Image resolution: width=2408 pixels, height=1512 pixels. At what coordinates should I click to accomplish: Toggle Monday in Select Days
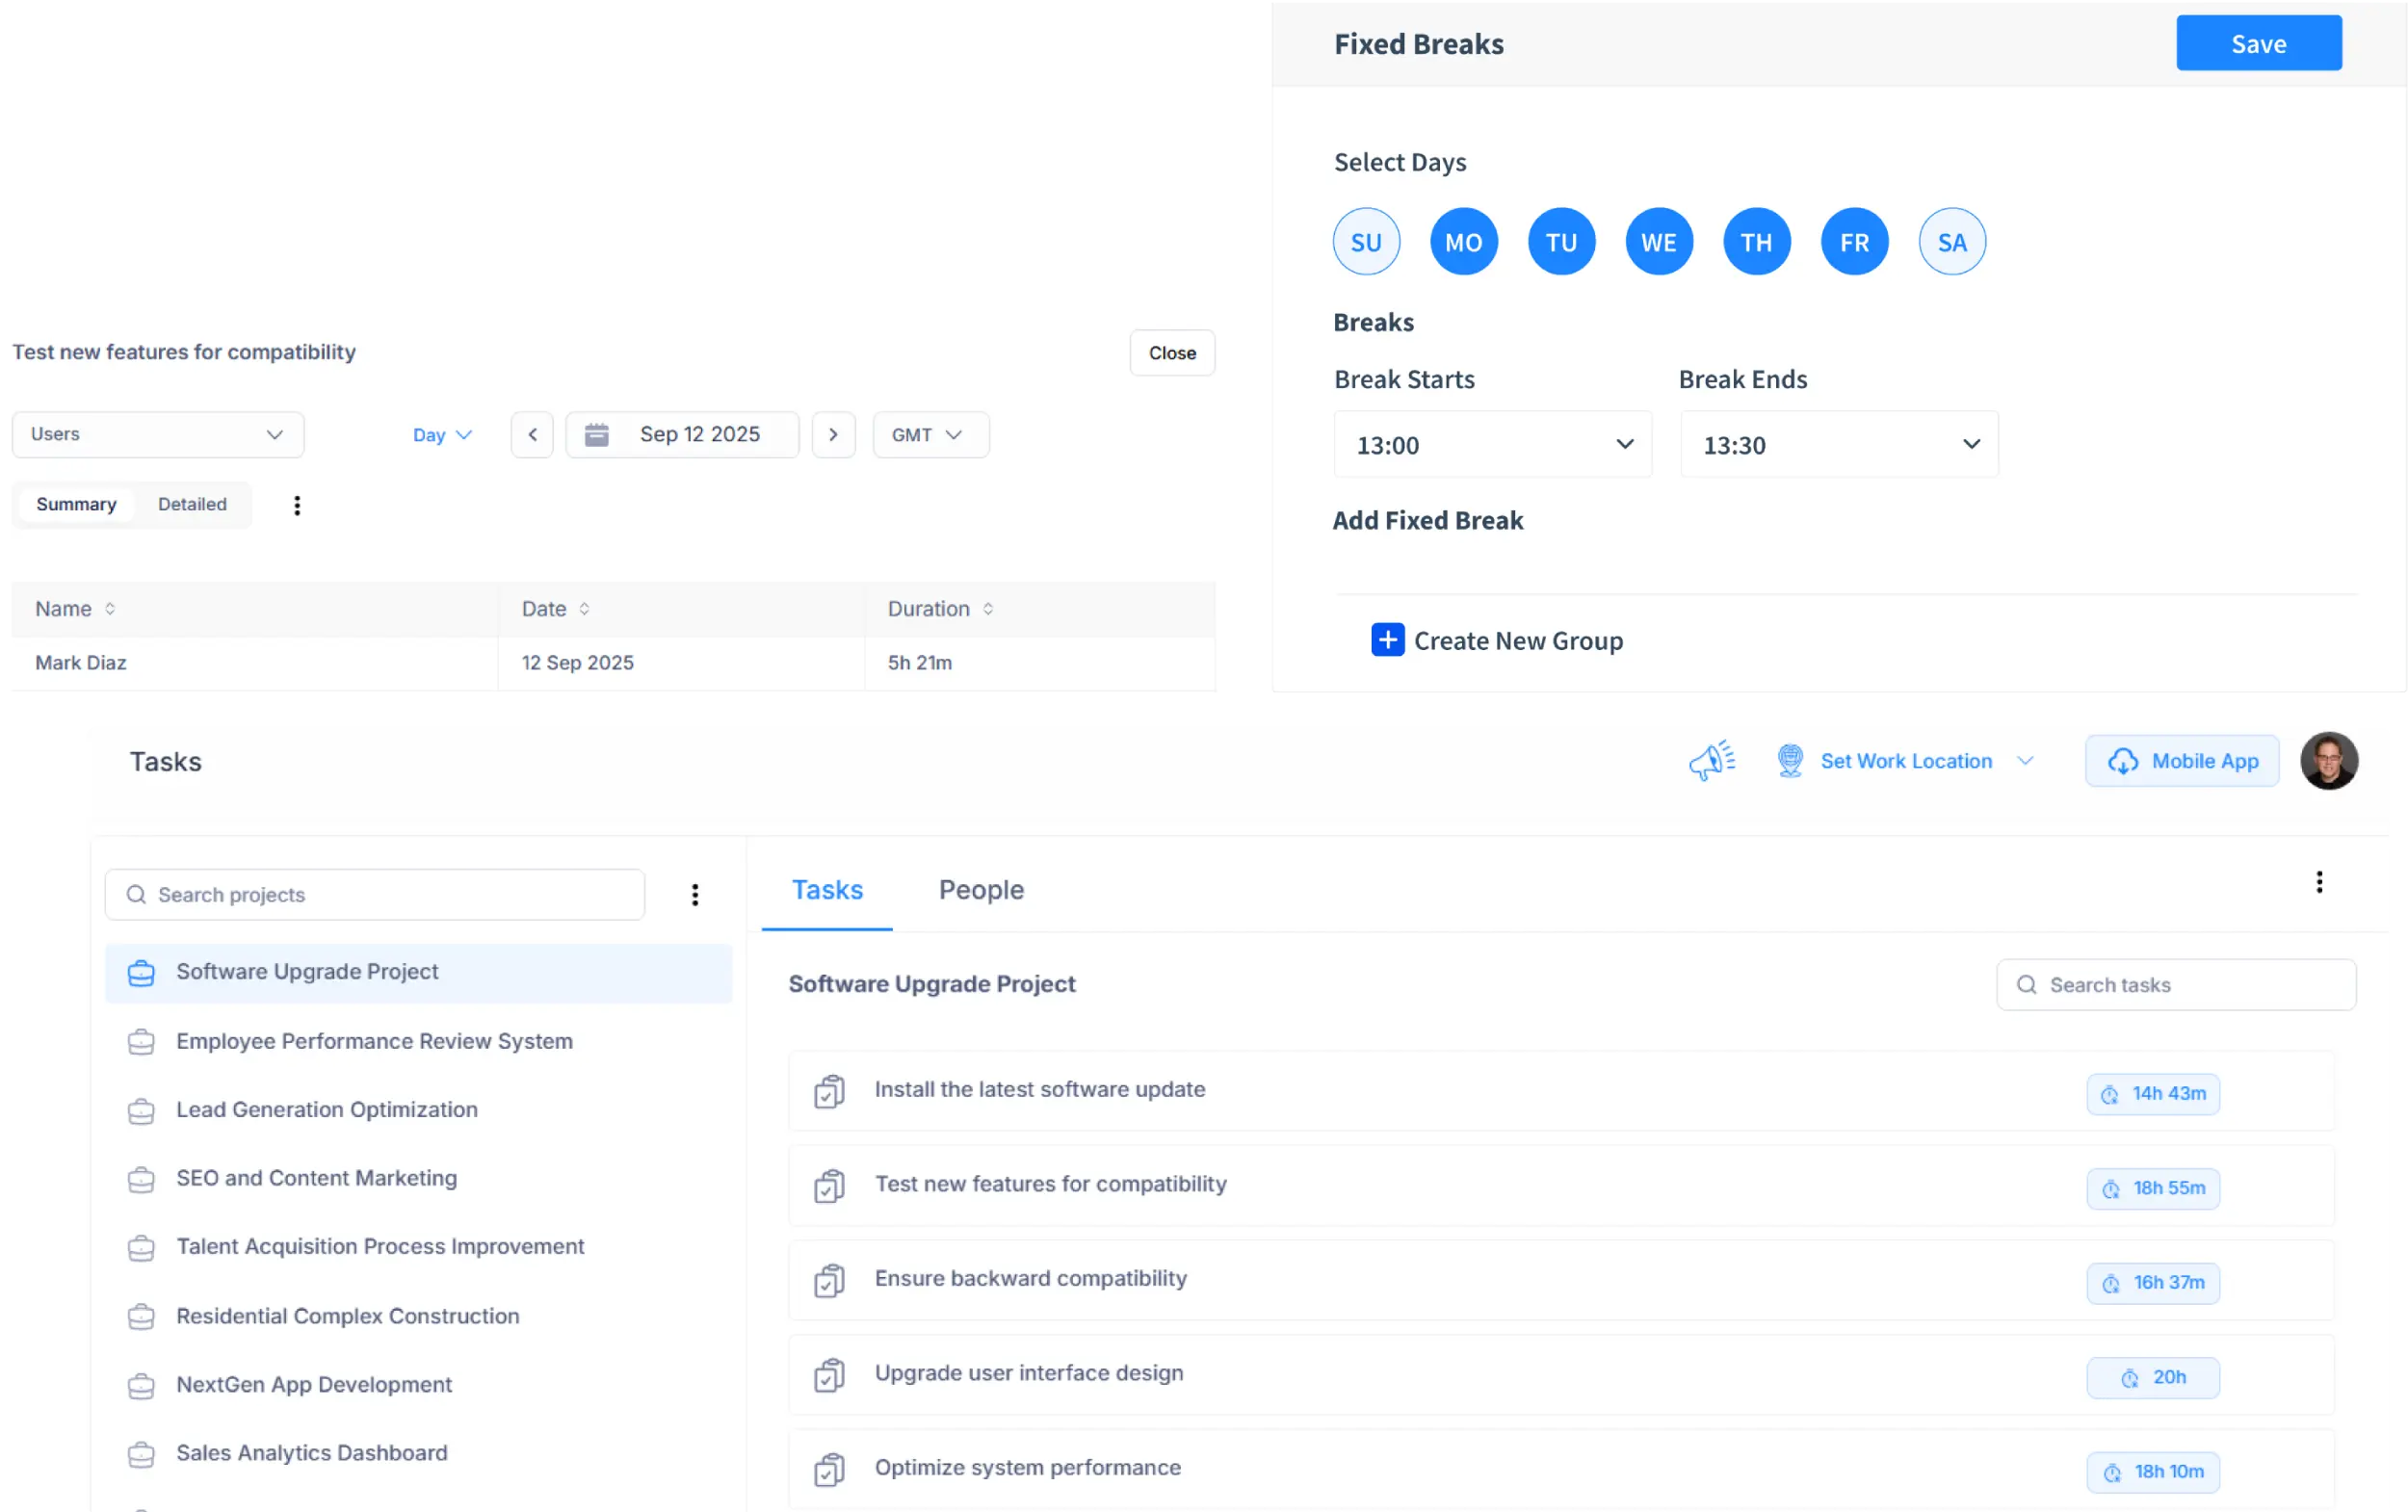click(1463, 241)
